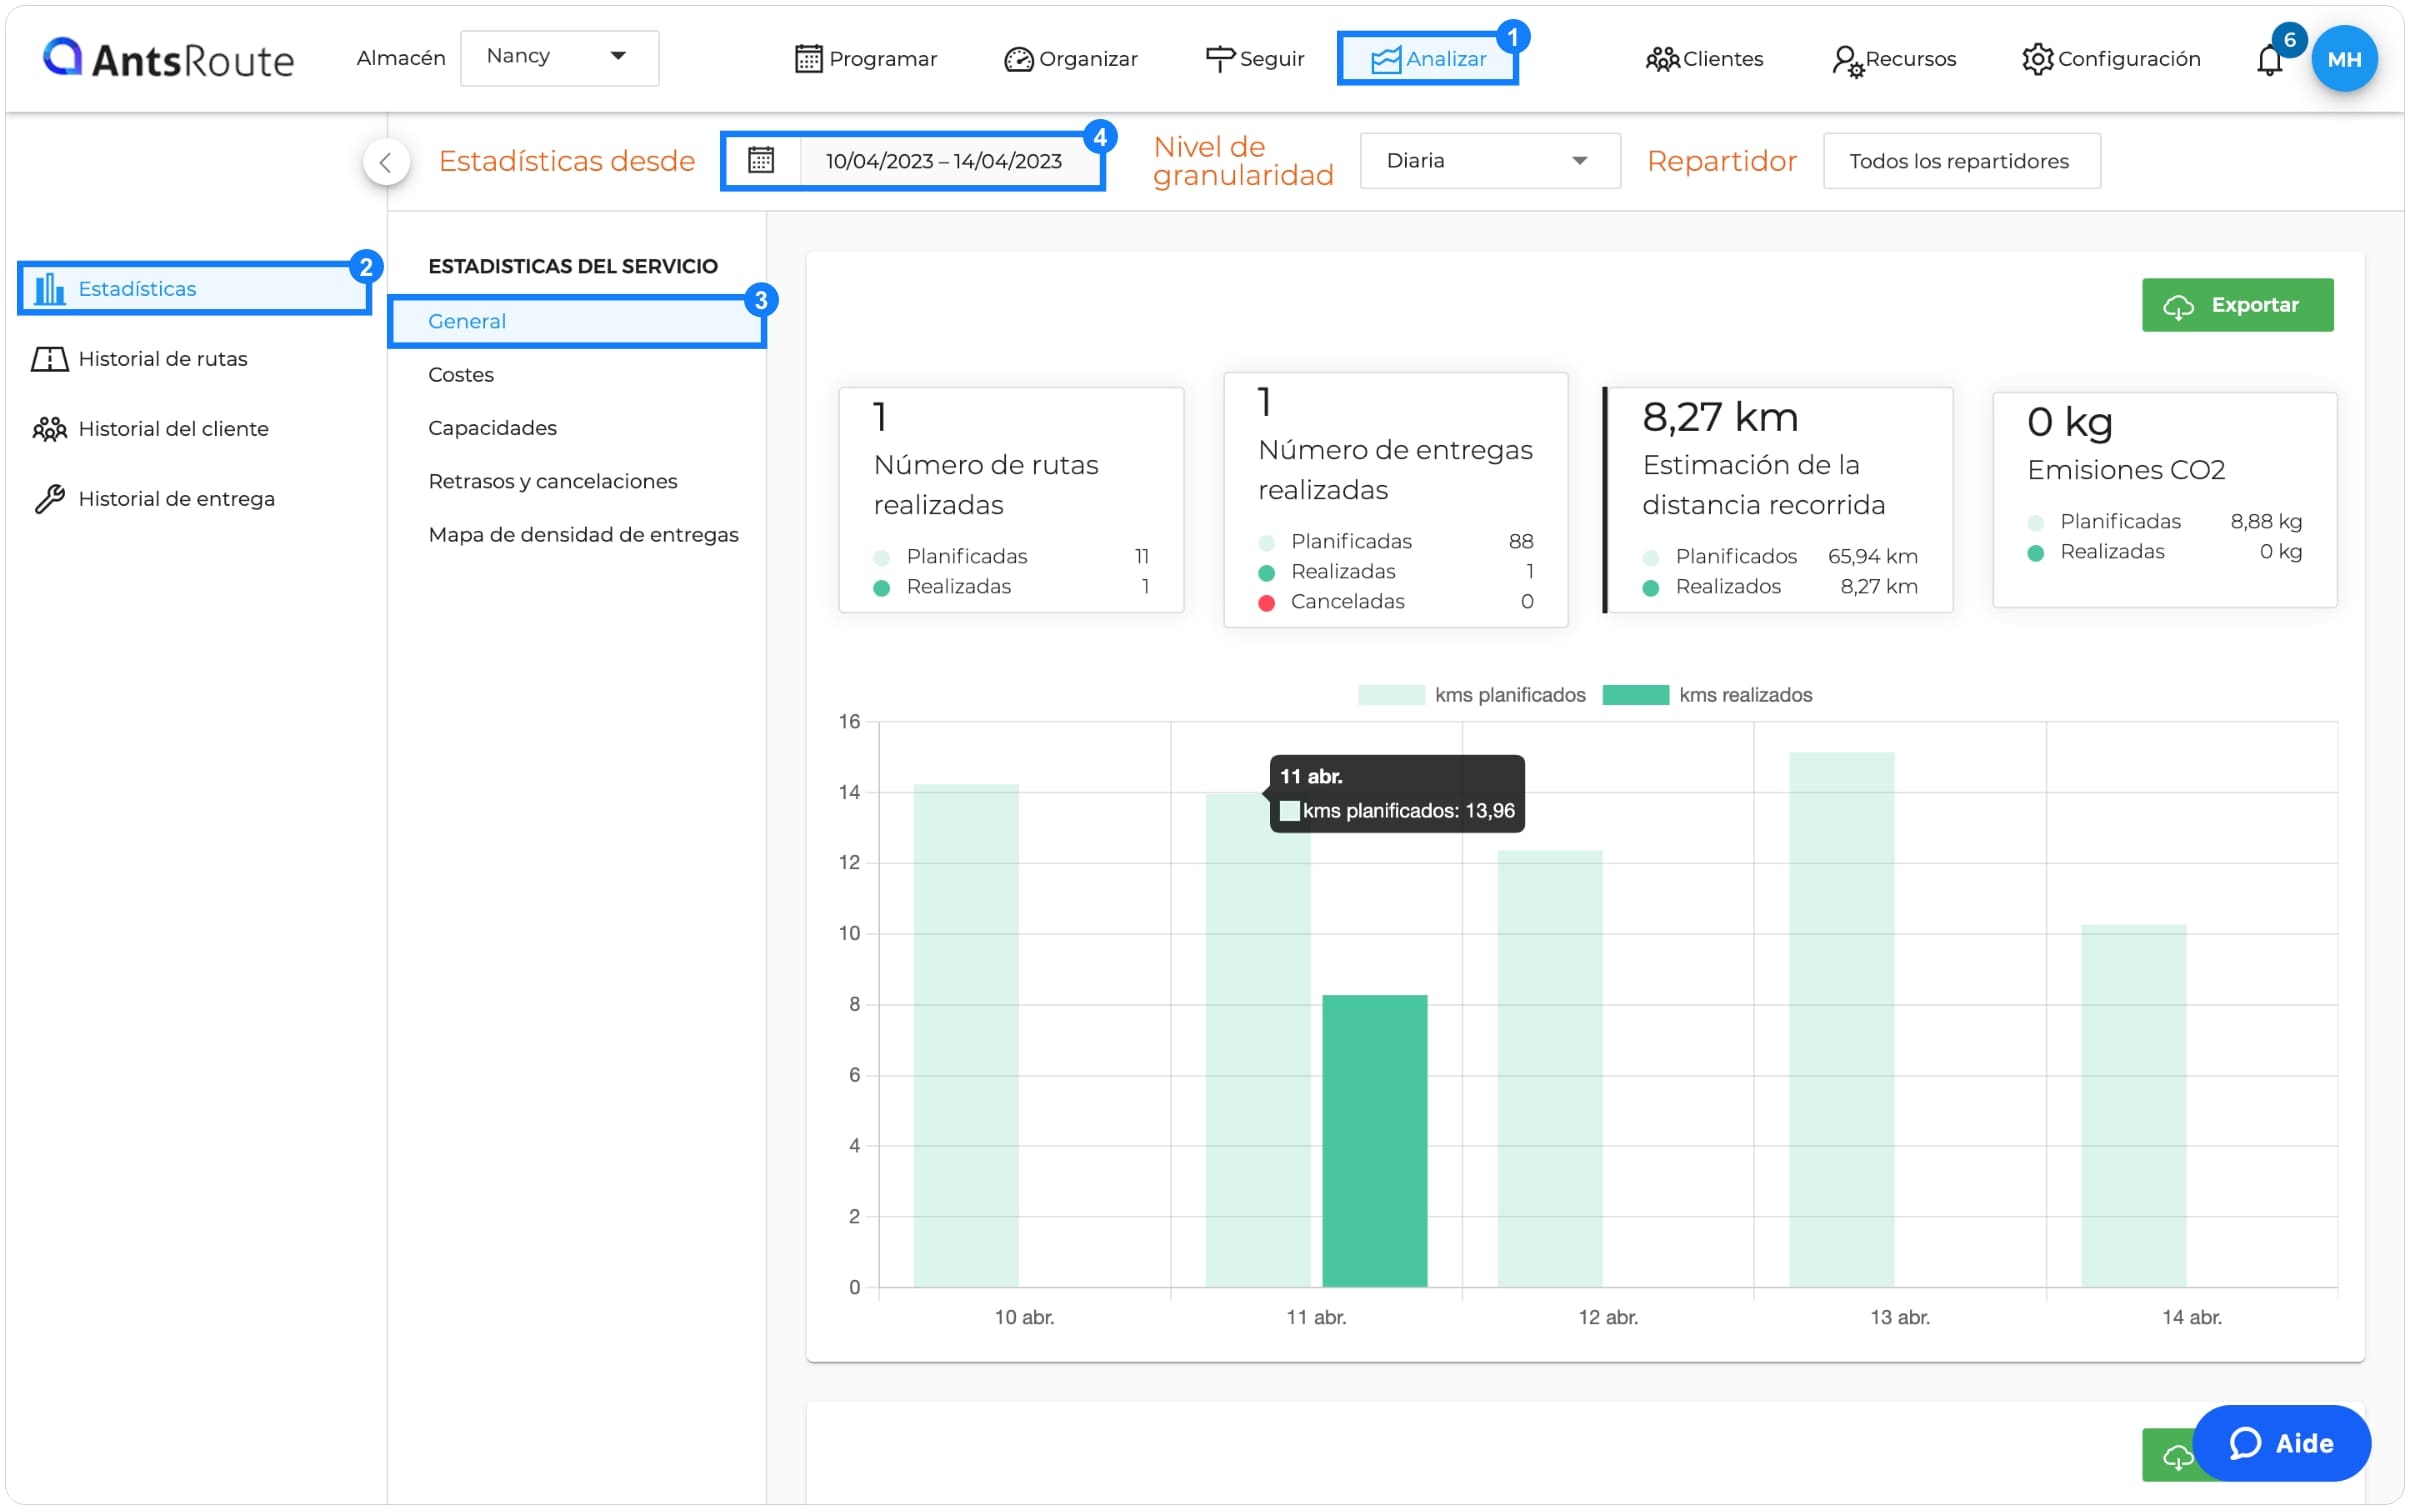
Task: Click the Seguir signpost icon
Action: coord(1220,59)
